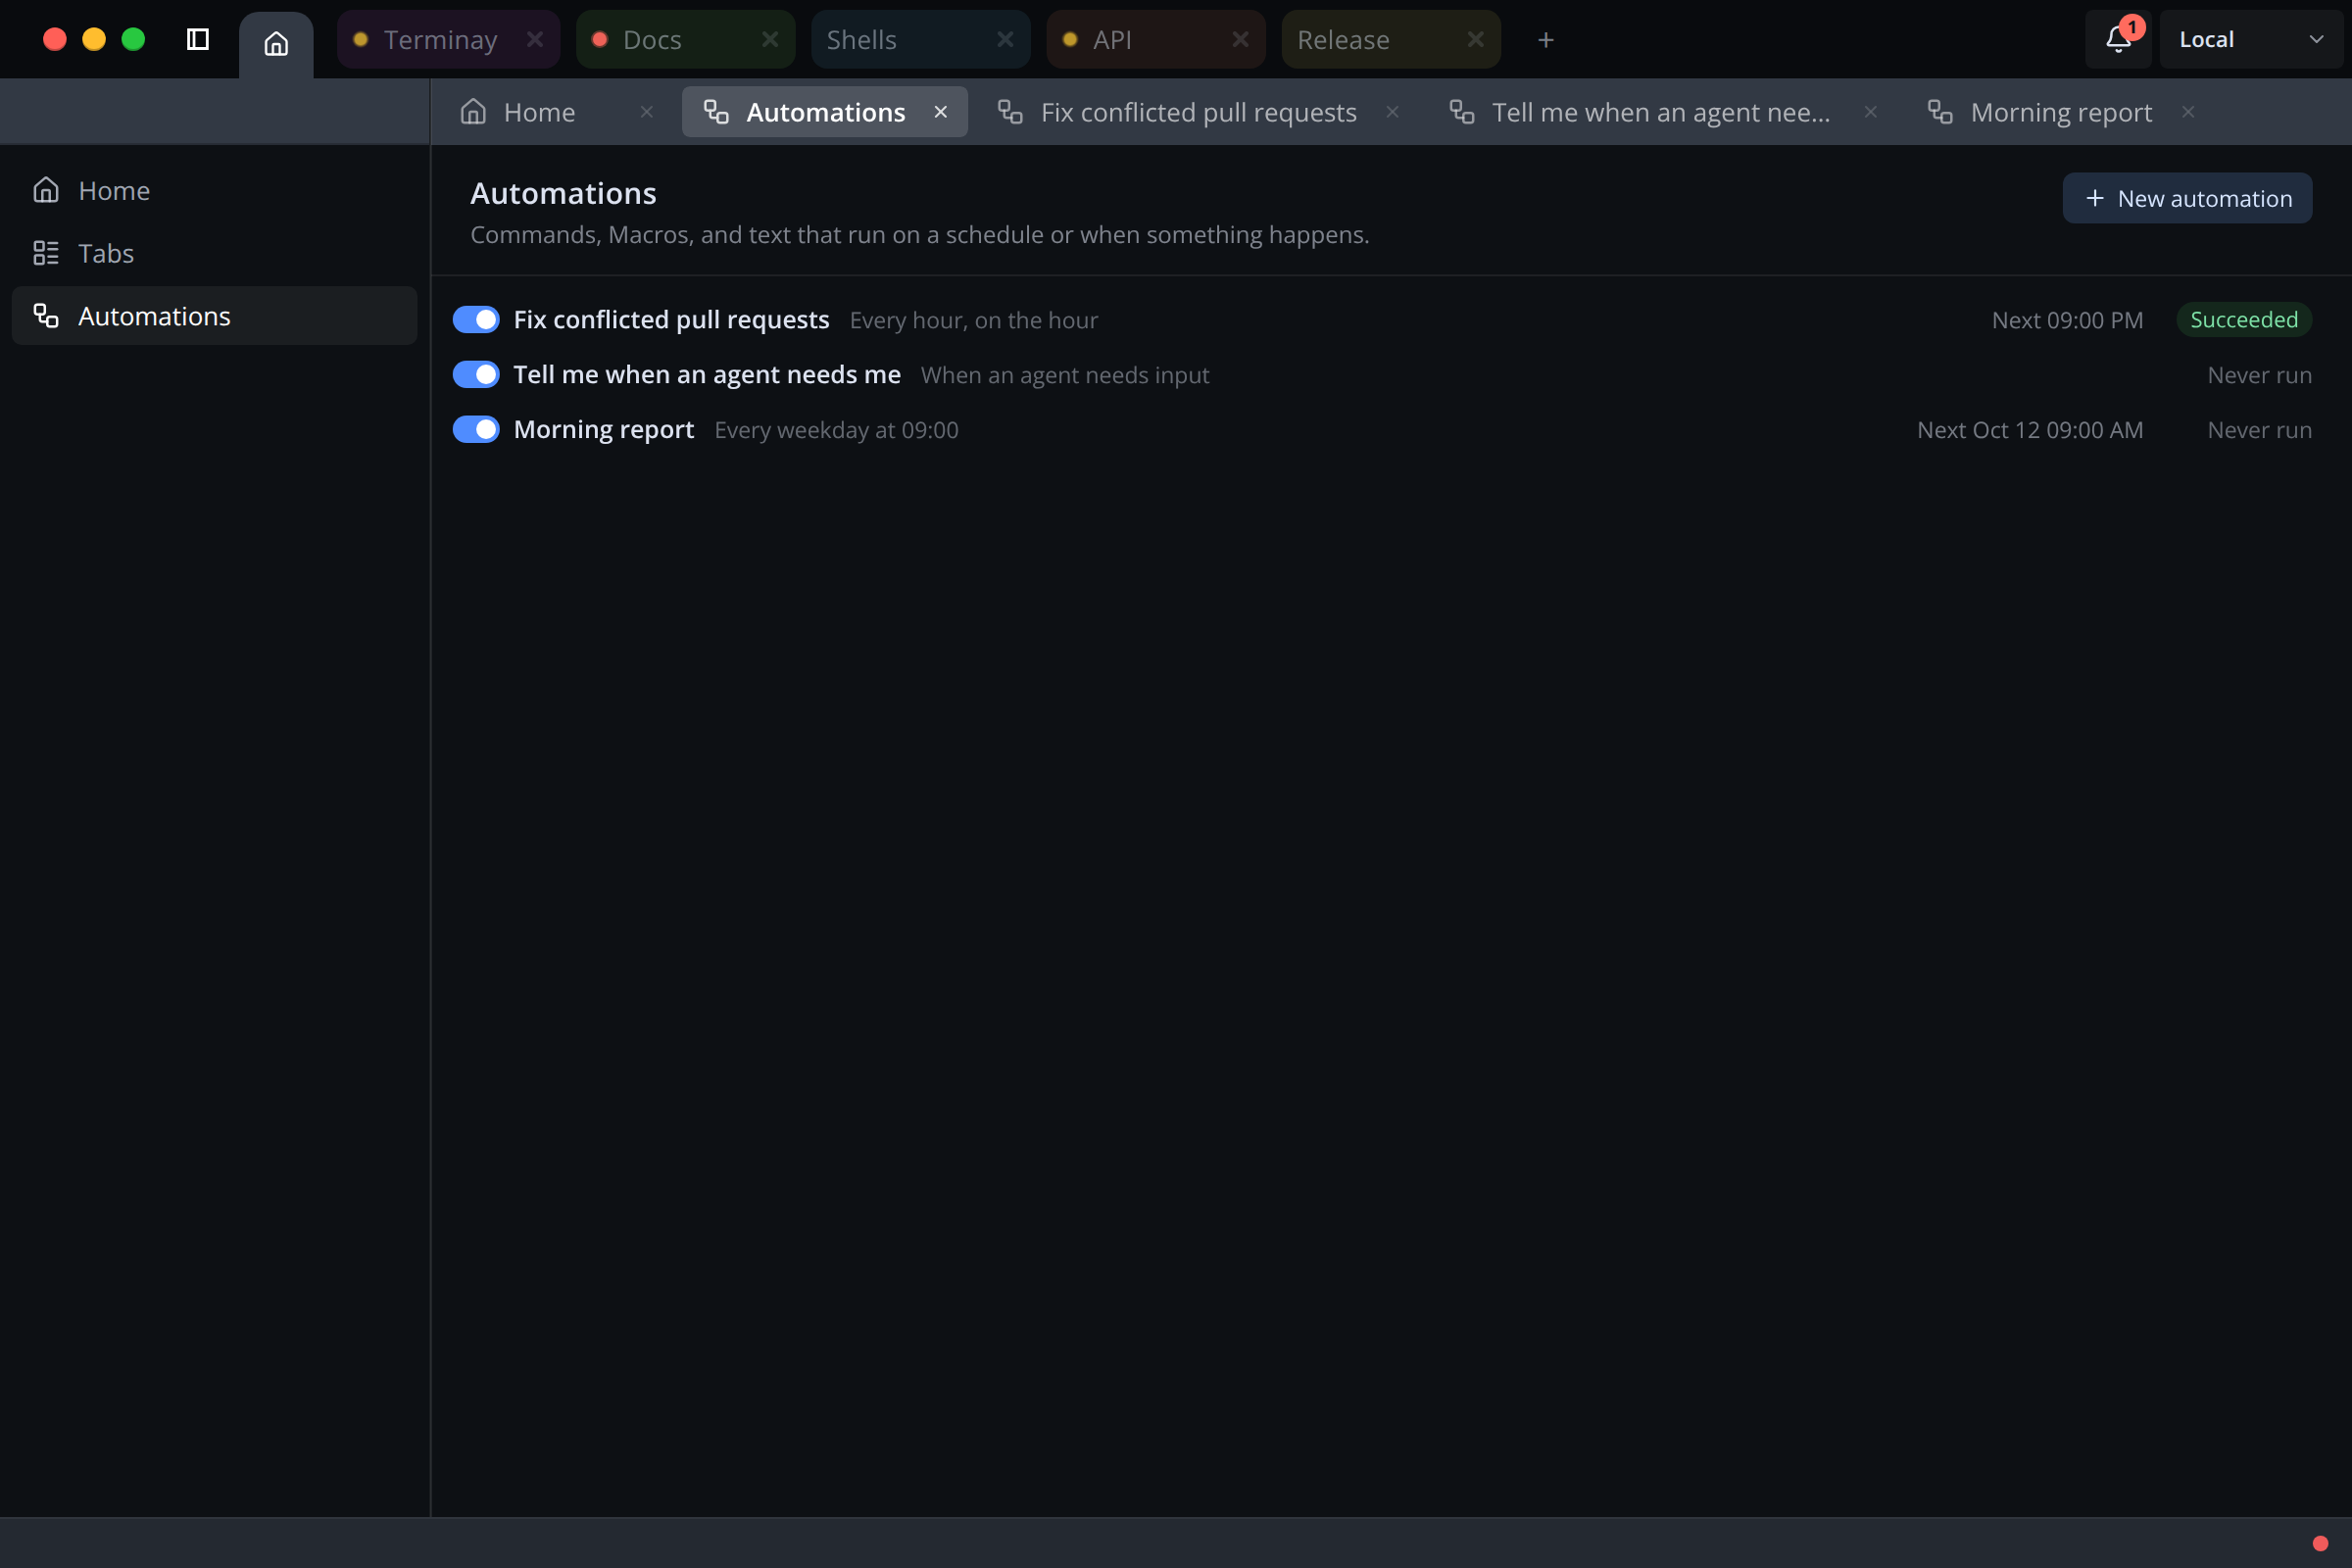
Task: Close the Terminay workspace tab
Action: (x=535, y=39)
